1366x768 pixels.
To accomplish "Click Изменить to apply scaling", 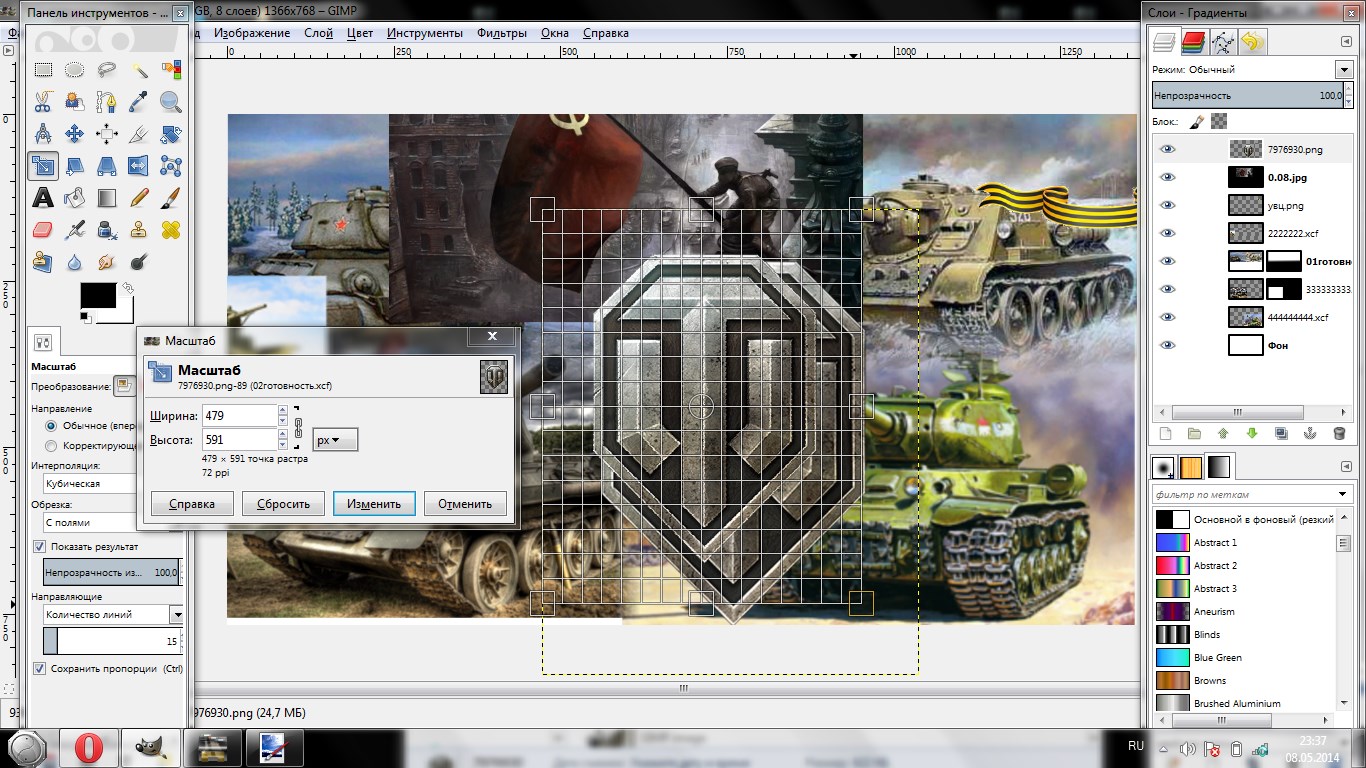I will [x=374, y=504].
